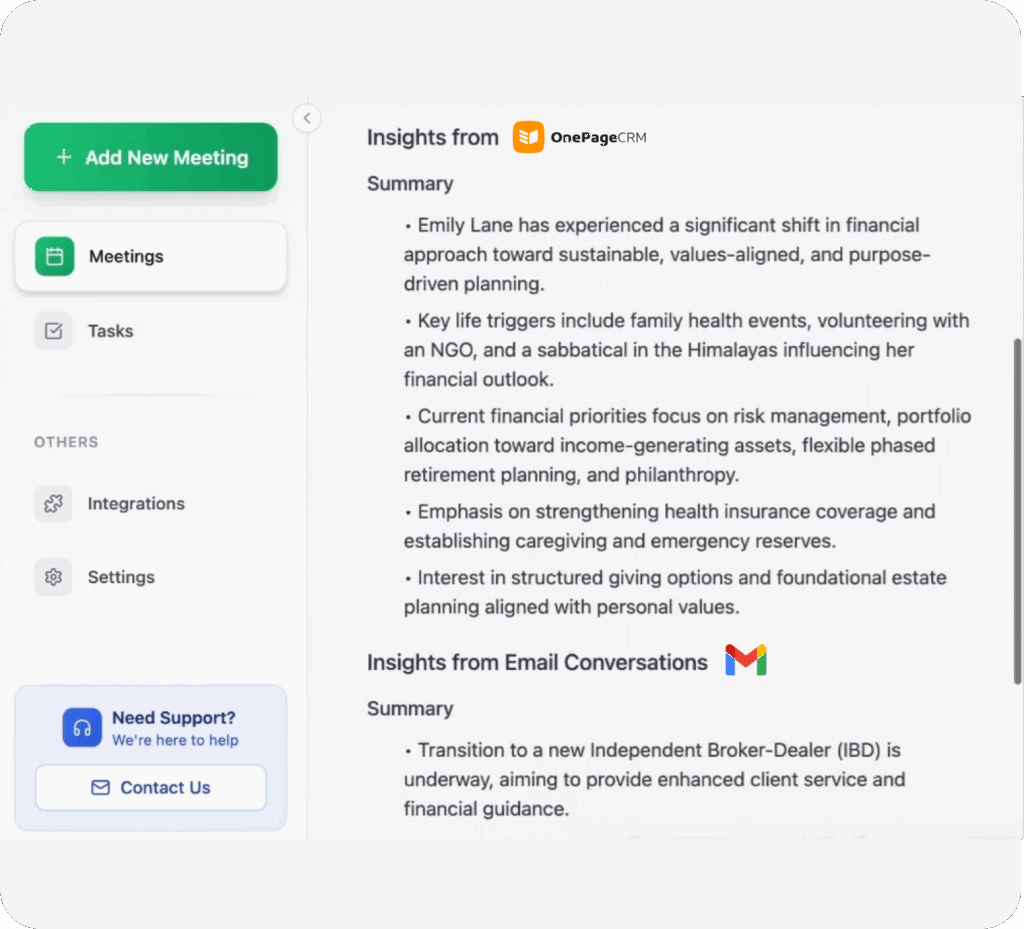Click the We're here to help link
The height and width of the screenshot is (929, 1024).
click(175, 740)
